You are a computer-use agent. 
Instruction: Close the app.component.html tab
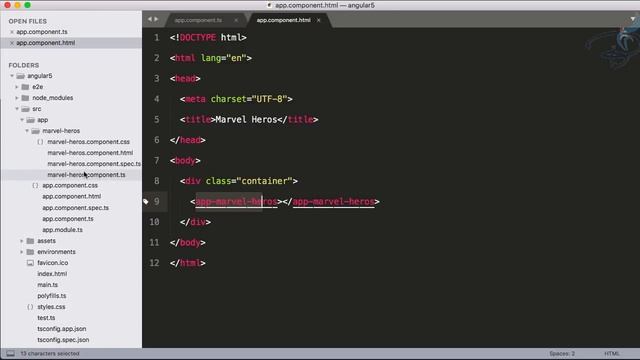click(x=318, y=20)
